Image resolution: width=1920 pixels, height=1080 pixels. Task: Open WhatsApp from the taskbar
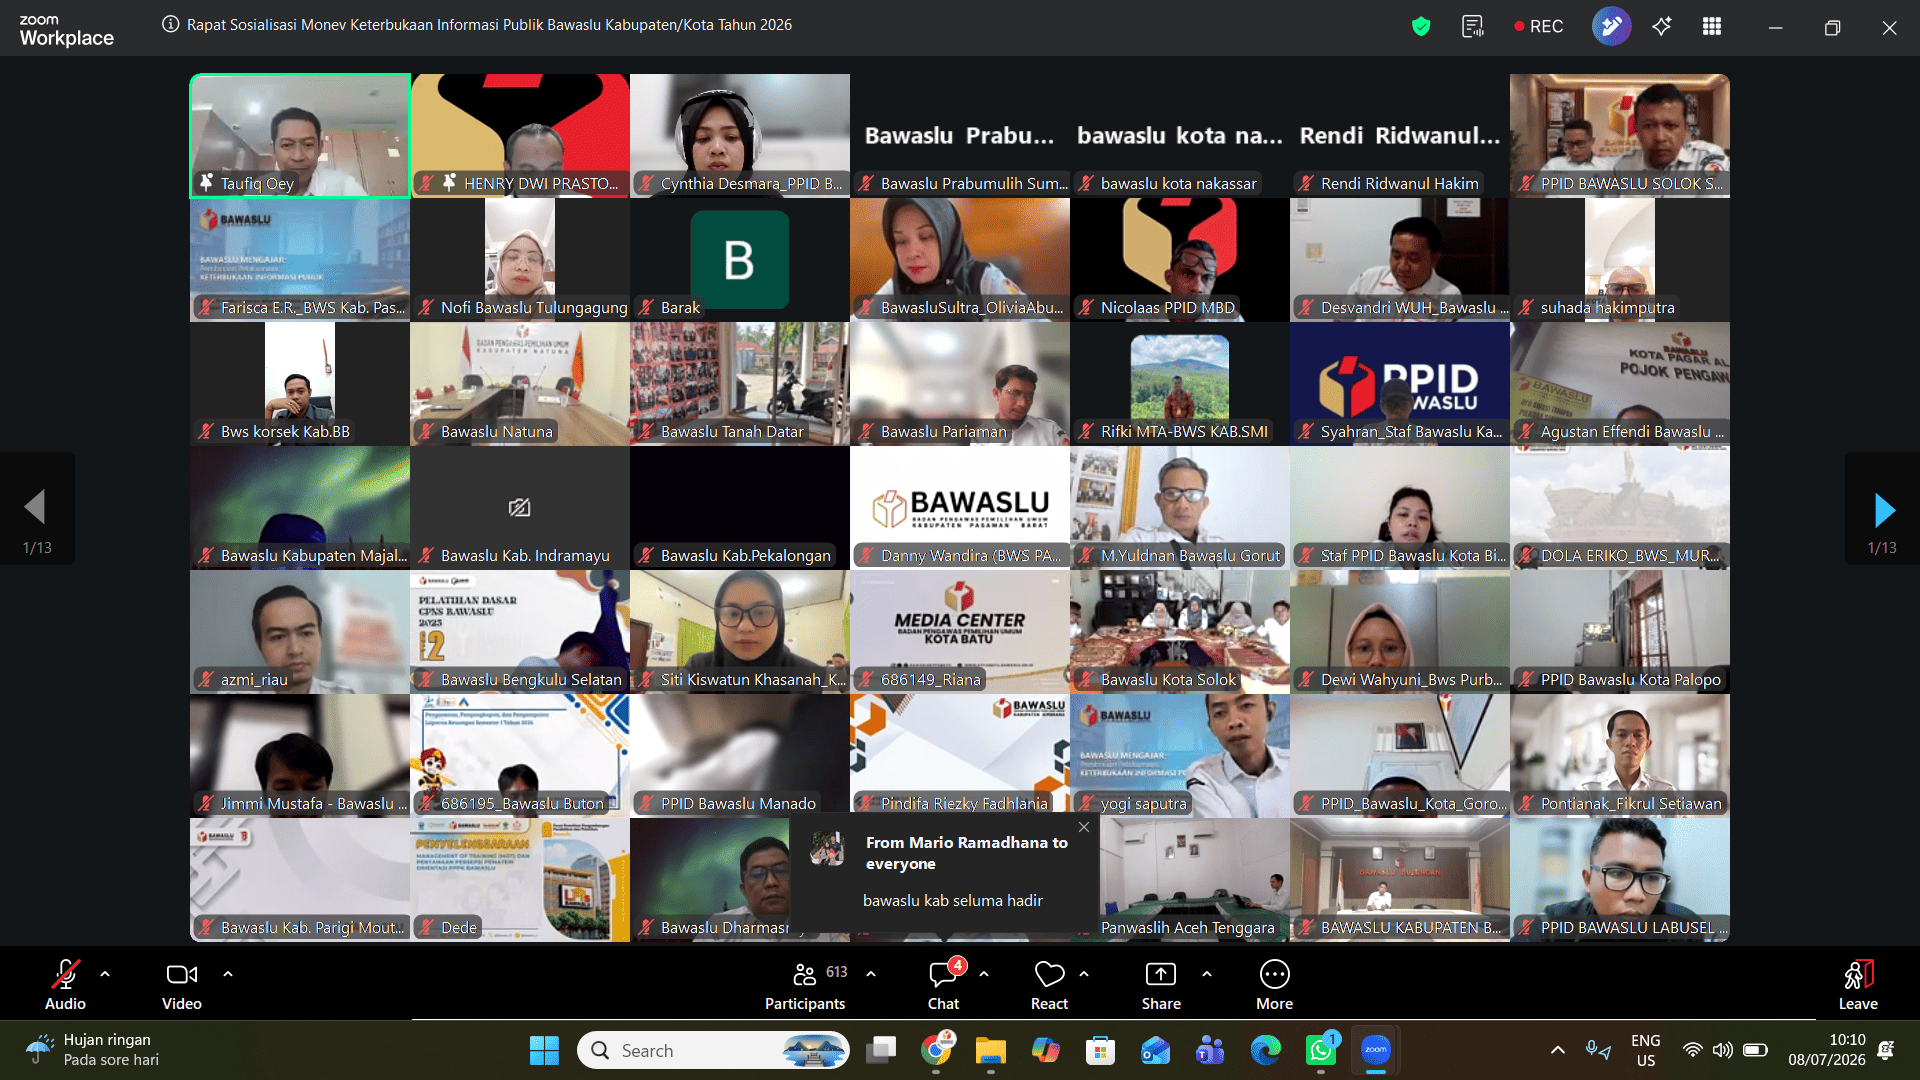pyautogui.click(x=1321, y=1051)
